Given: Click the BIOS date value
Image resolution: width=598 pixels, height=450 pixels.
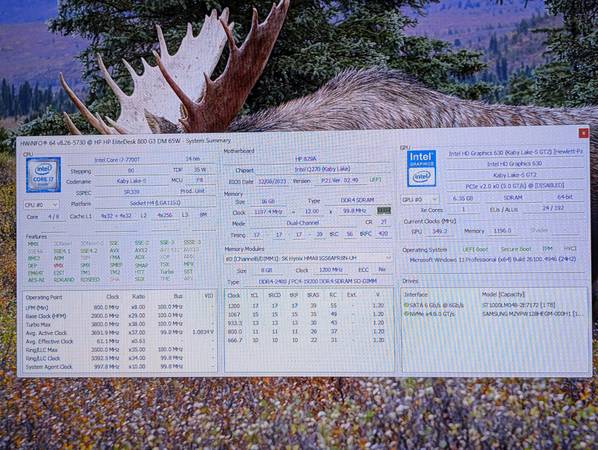Looking at the screenshot, I should (272, 182).
